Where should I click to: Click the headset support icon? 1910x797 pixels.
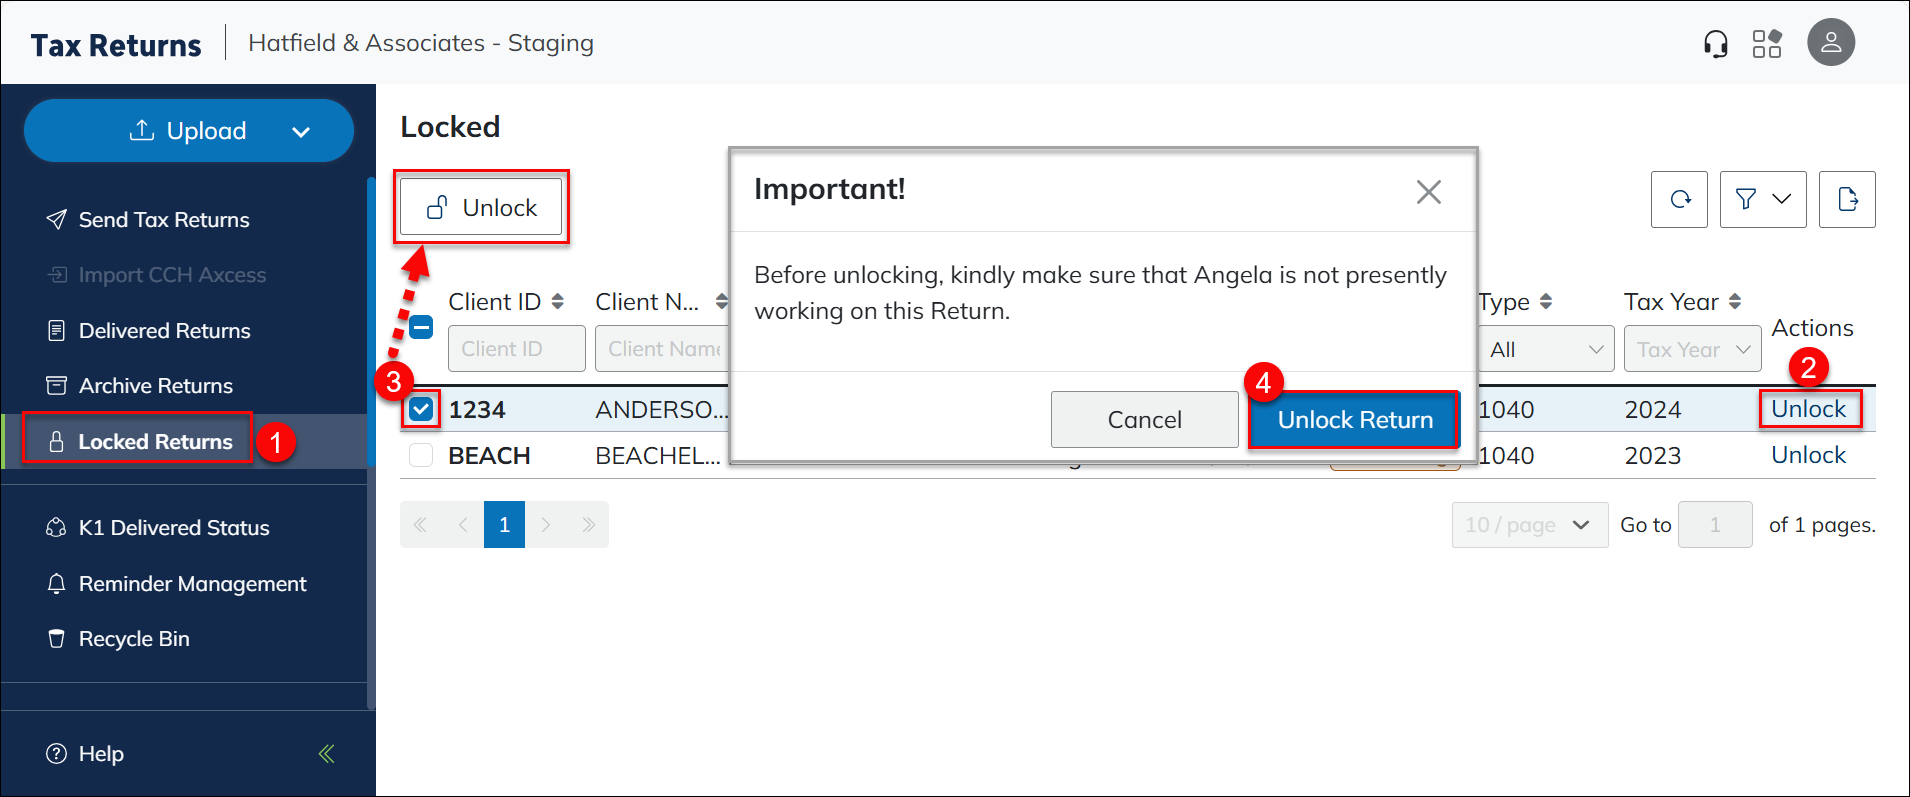click(1715, 44)
